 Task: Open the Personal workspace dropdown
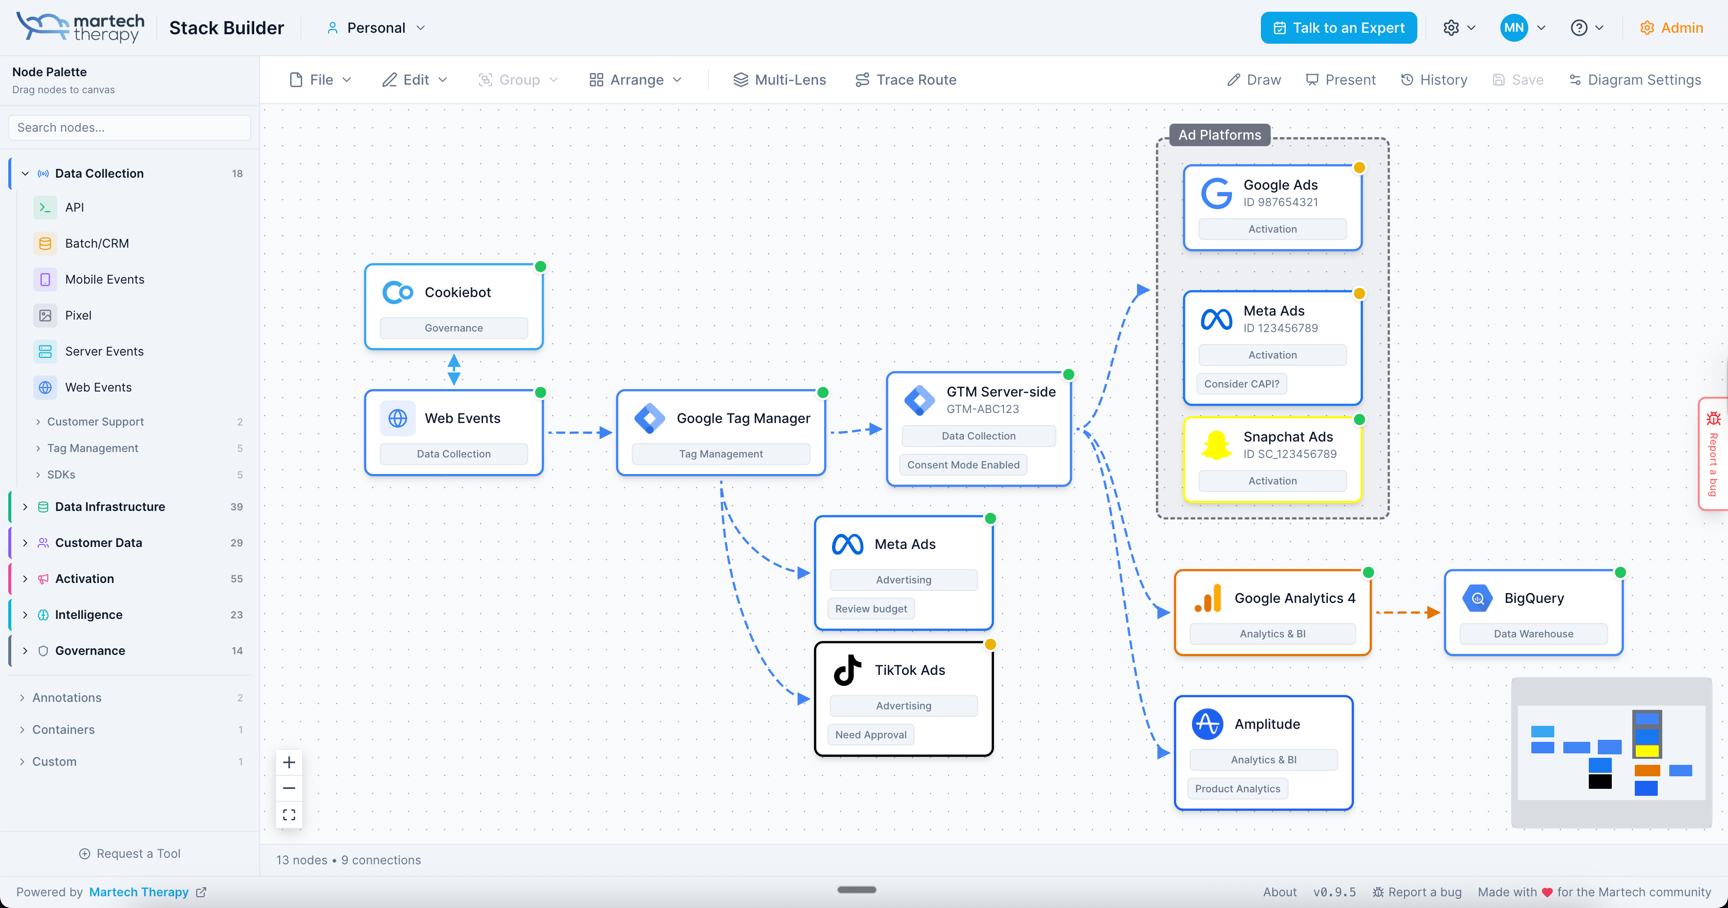click(375, 27)
